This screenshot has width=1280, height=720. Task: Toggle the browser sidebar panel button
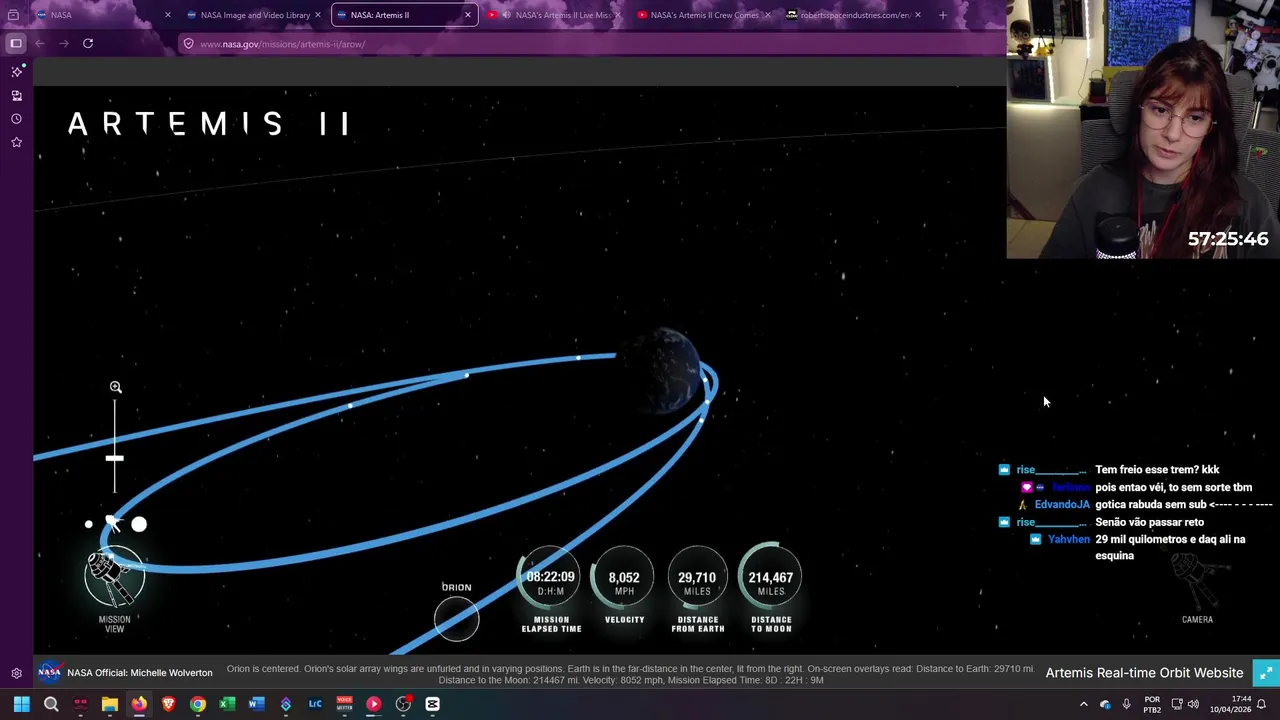pos(16,43)
